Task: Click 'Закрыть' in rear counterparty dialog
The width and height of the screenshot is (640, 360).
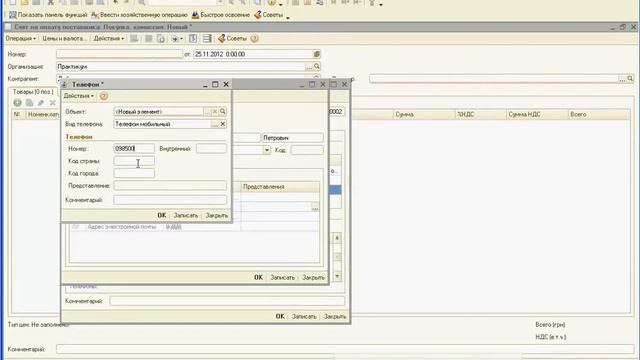Action: tap(335, 316)
